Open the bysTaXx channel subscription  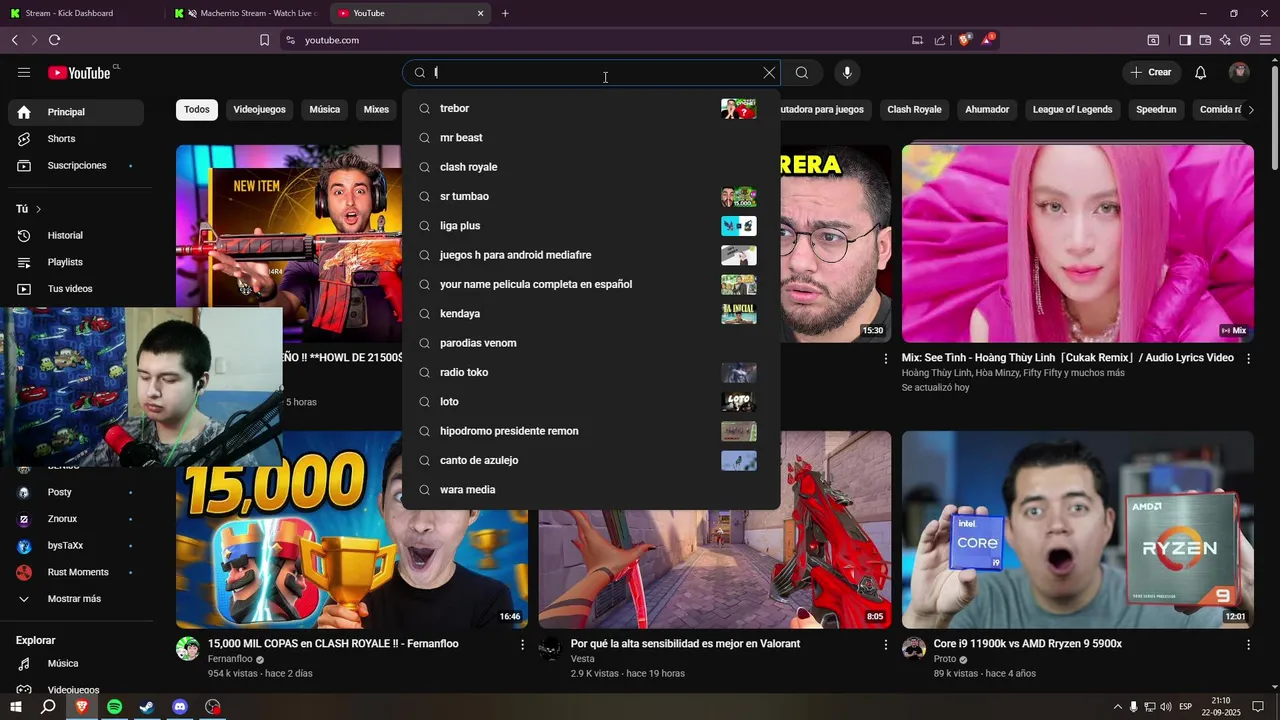tap(76, 546)
